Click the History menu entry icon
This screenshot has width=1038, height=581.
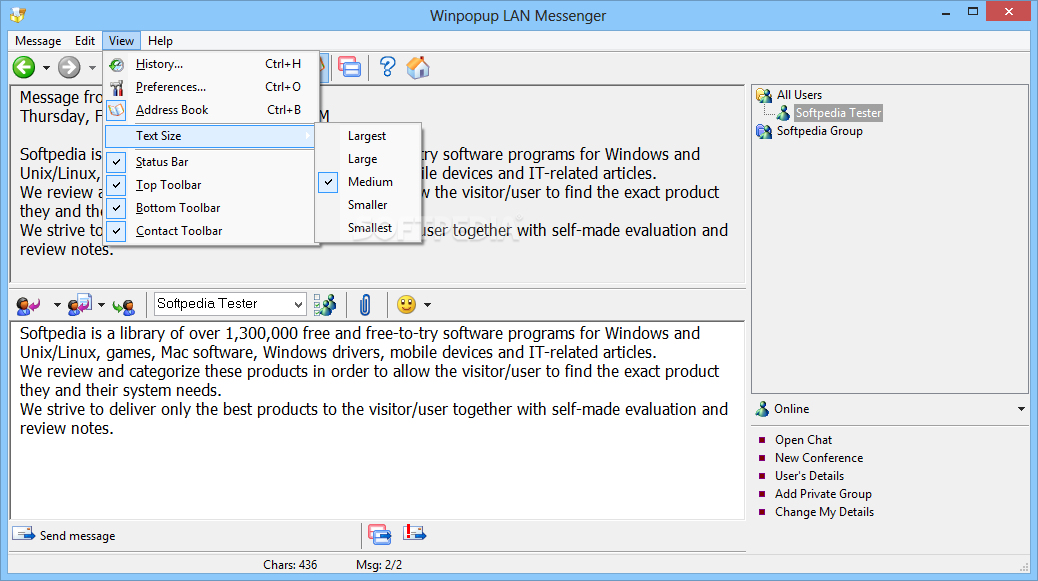click(117, 64)
